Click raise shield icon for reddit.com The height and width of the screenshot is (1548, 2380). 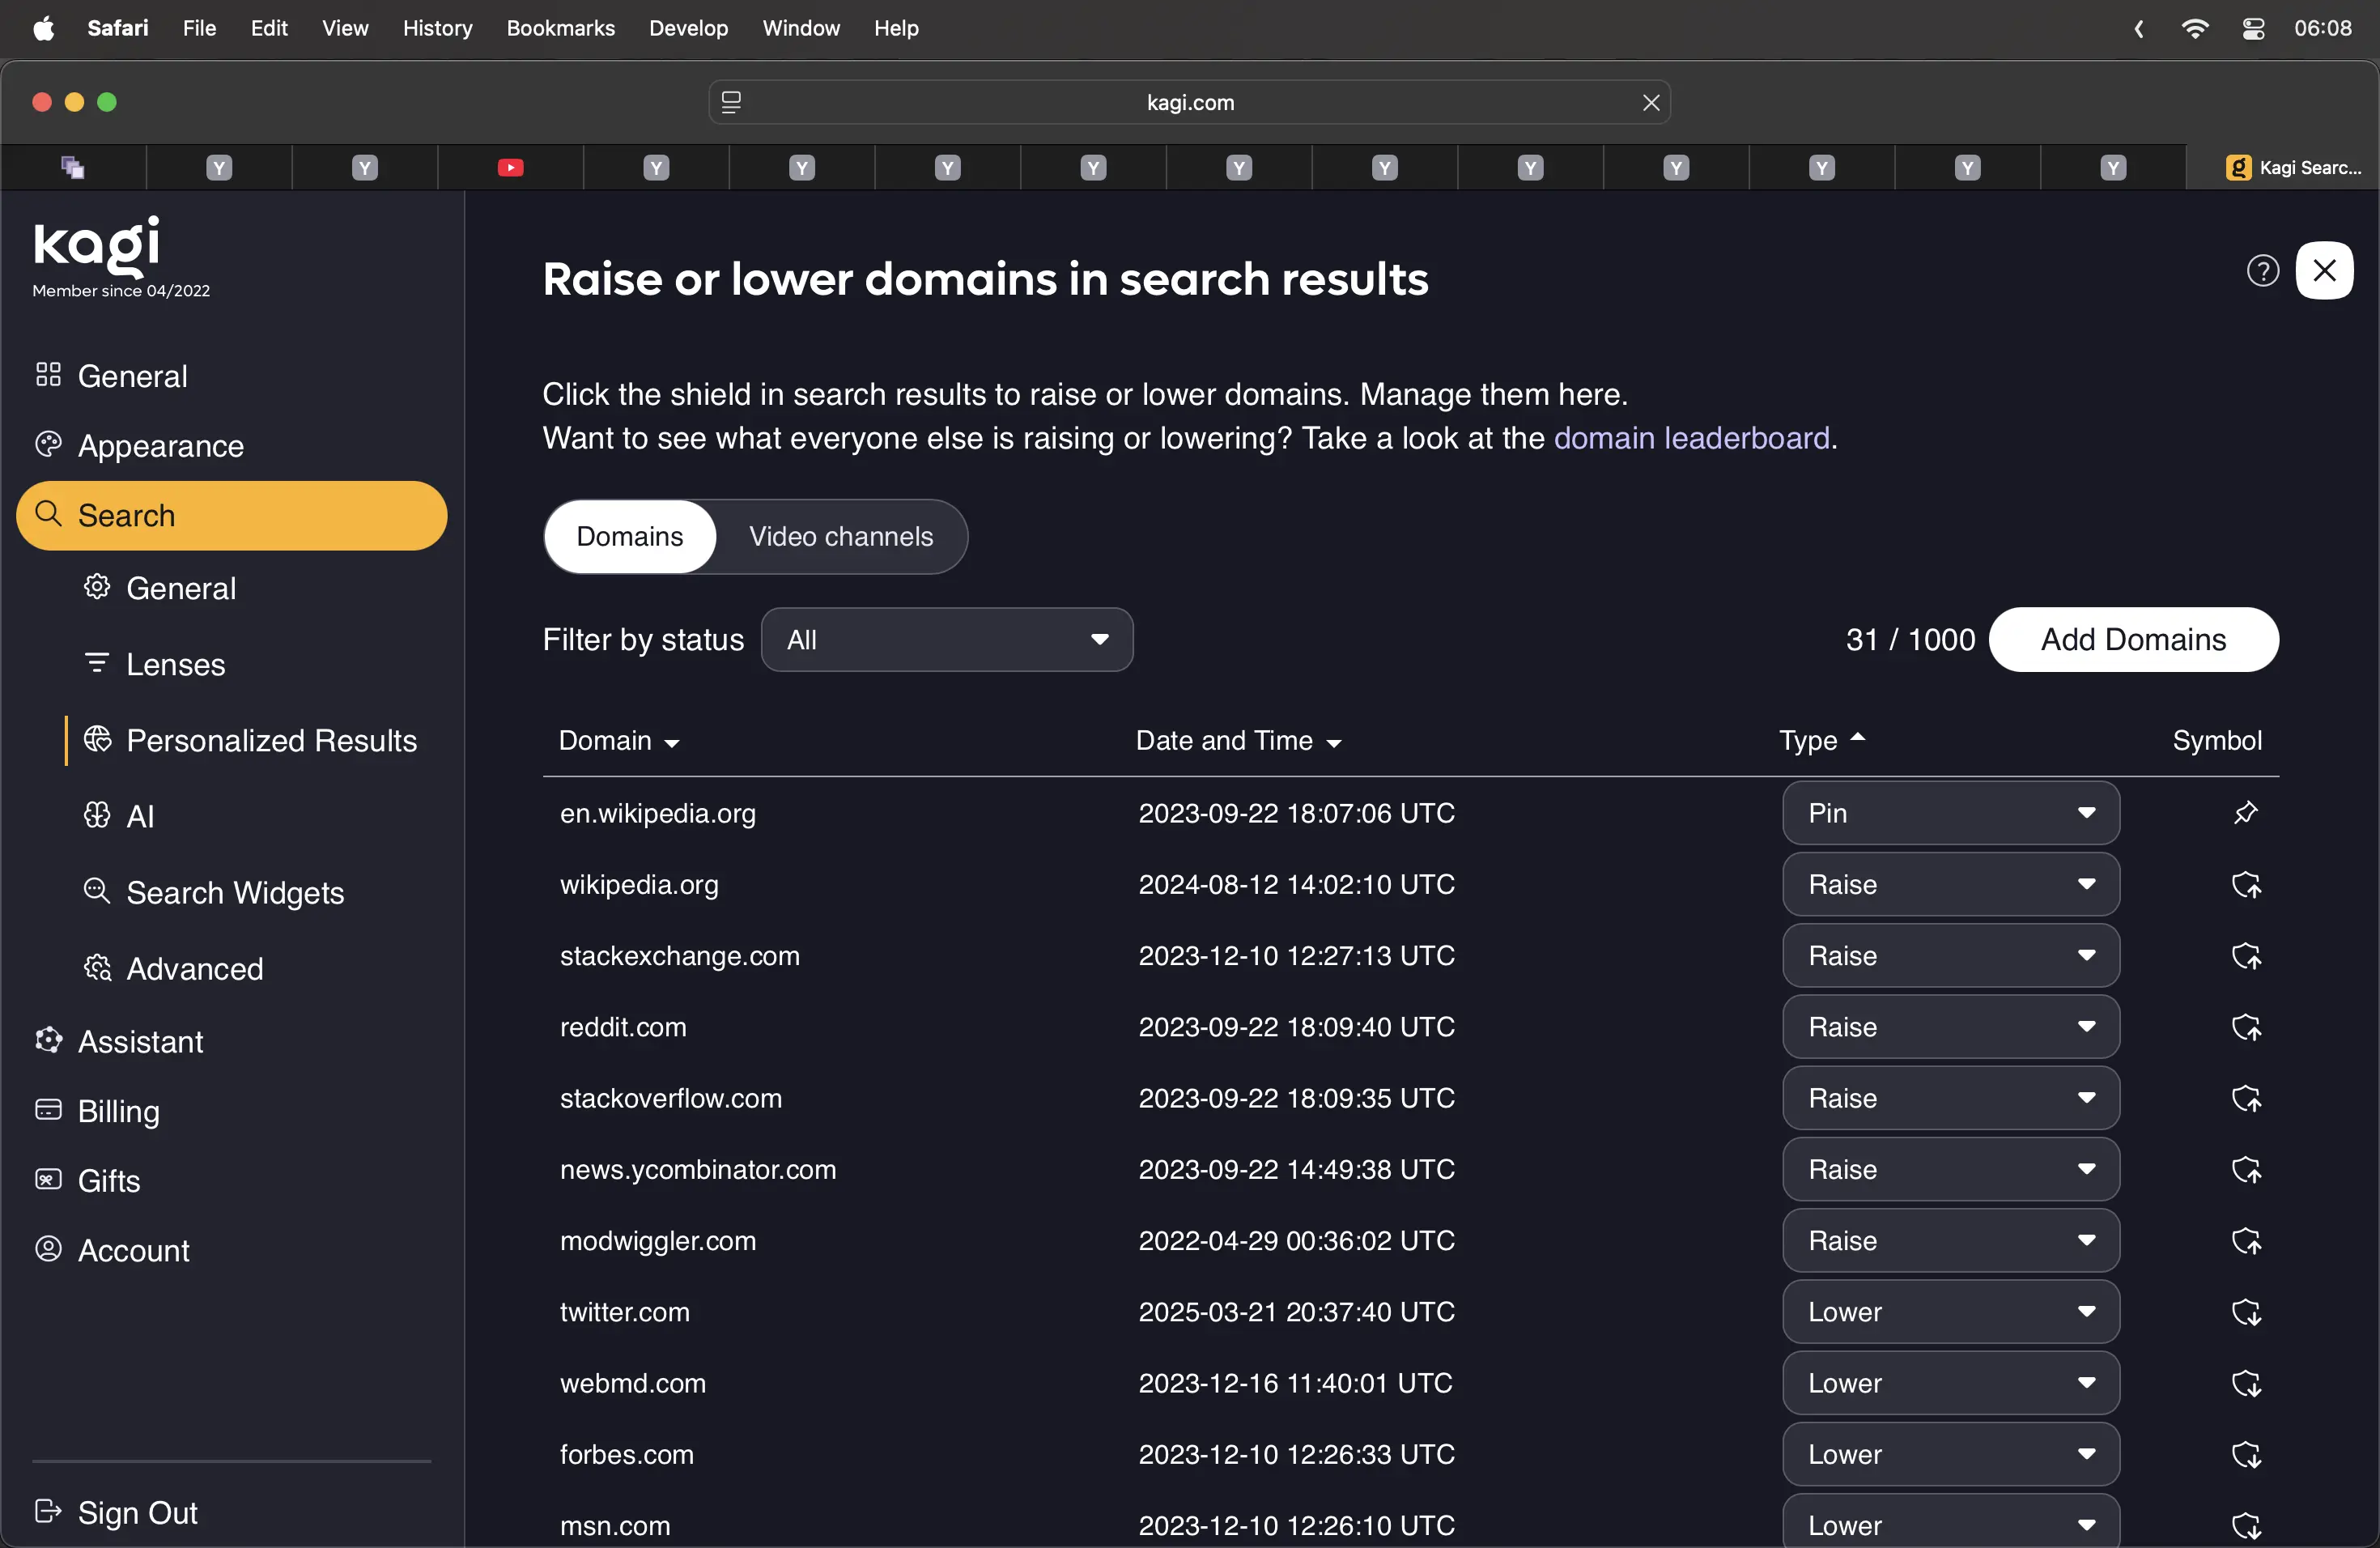2245,1027
